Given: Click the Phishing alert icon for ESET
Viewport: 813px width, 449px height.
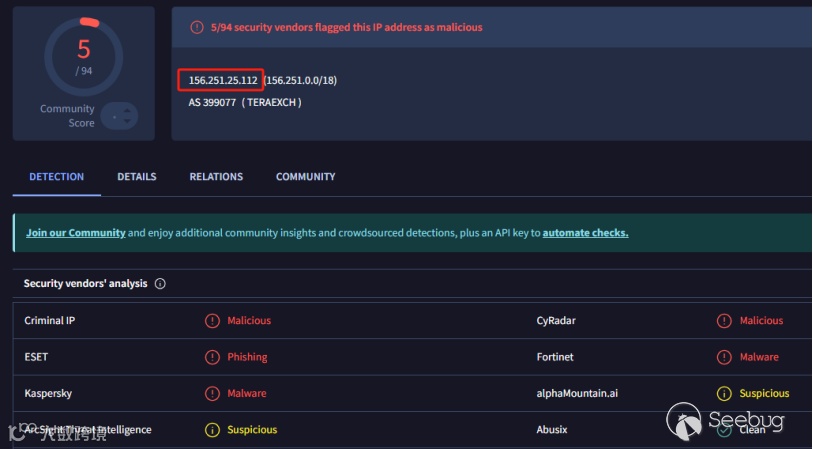Looking at the screenshot, I should point(212,357).
